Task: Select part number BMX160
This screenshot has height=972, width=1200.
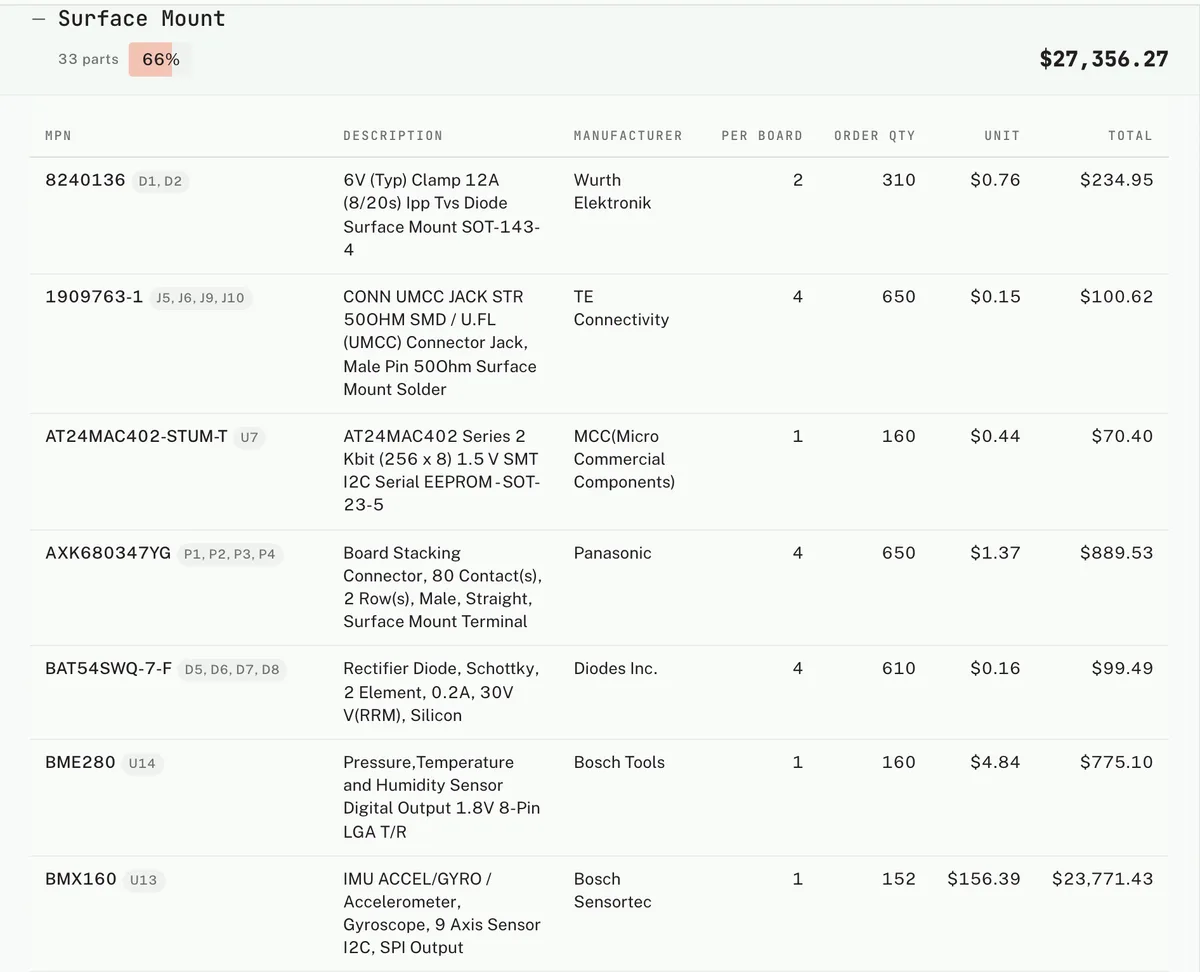Action: pos(81,879)
